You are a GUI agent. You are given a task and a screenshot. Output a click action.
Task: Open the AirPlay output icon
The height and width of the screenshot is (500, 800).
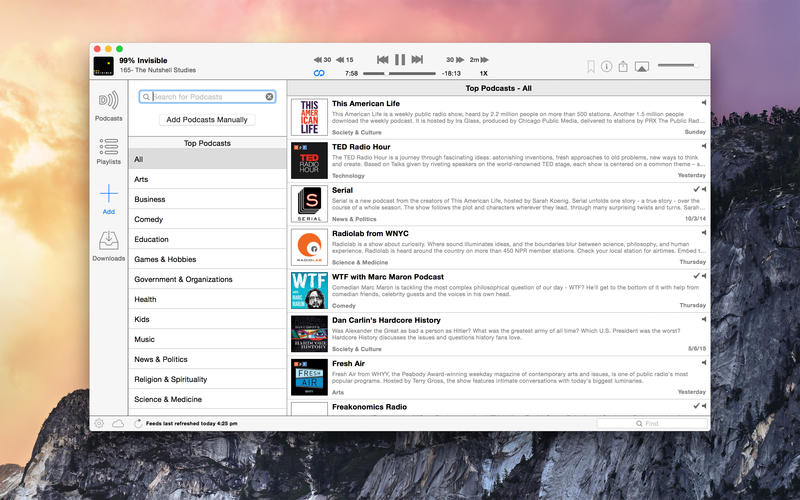click(642, 67)
